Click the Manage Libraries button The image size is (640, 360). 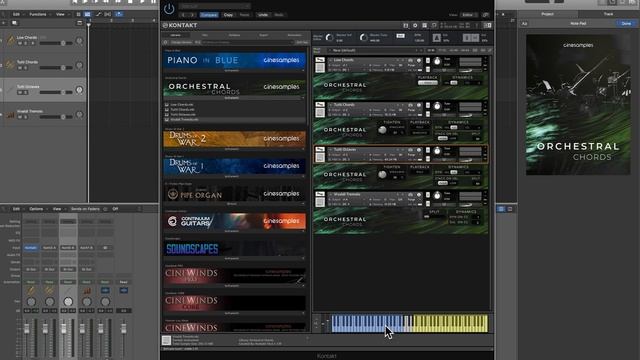181,42
